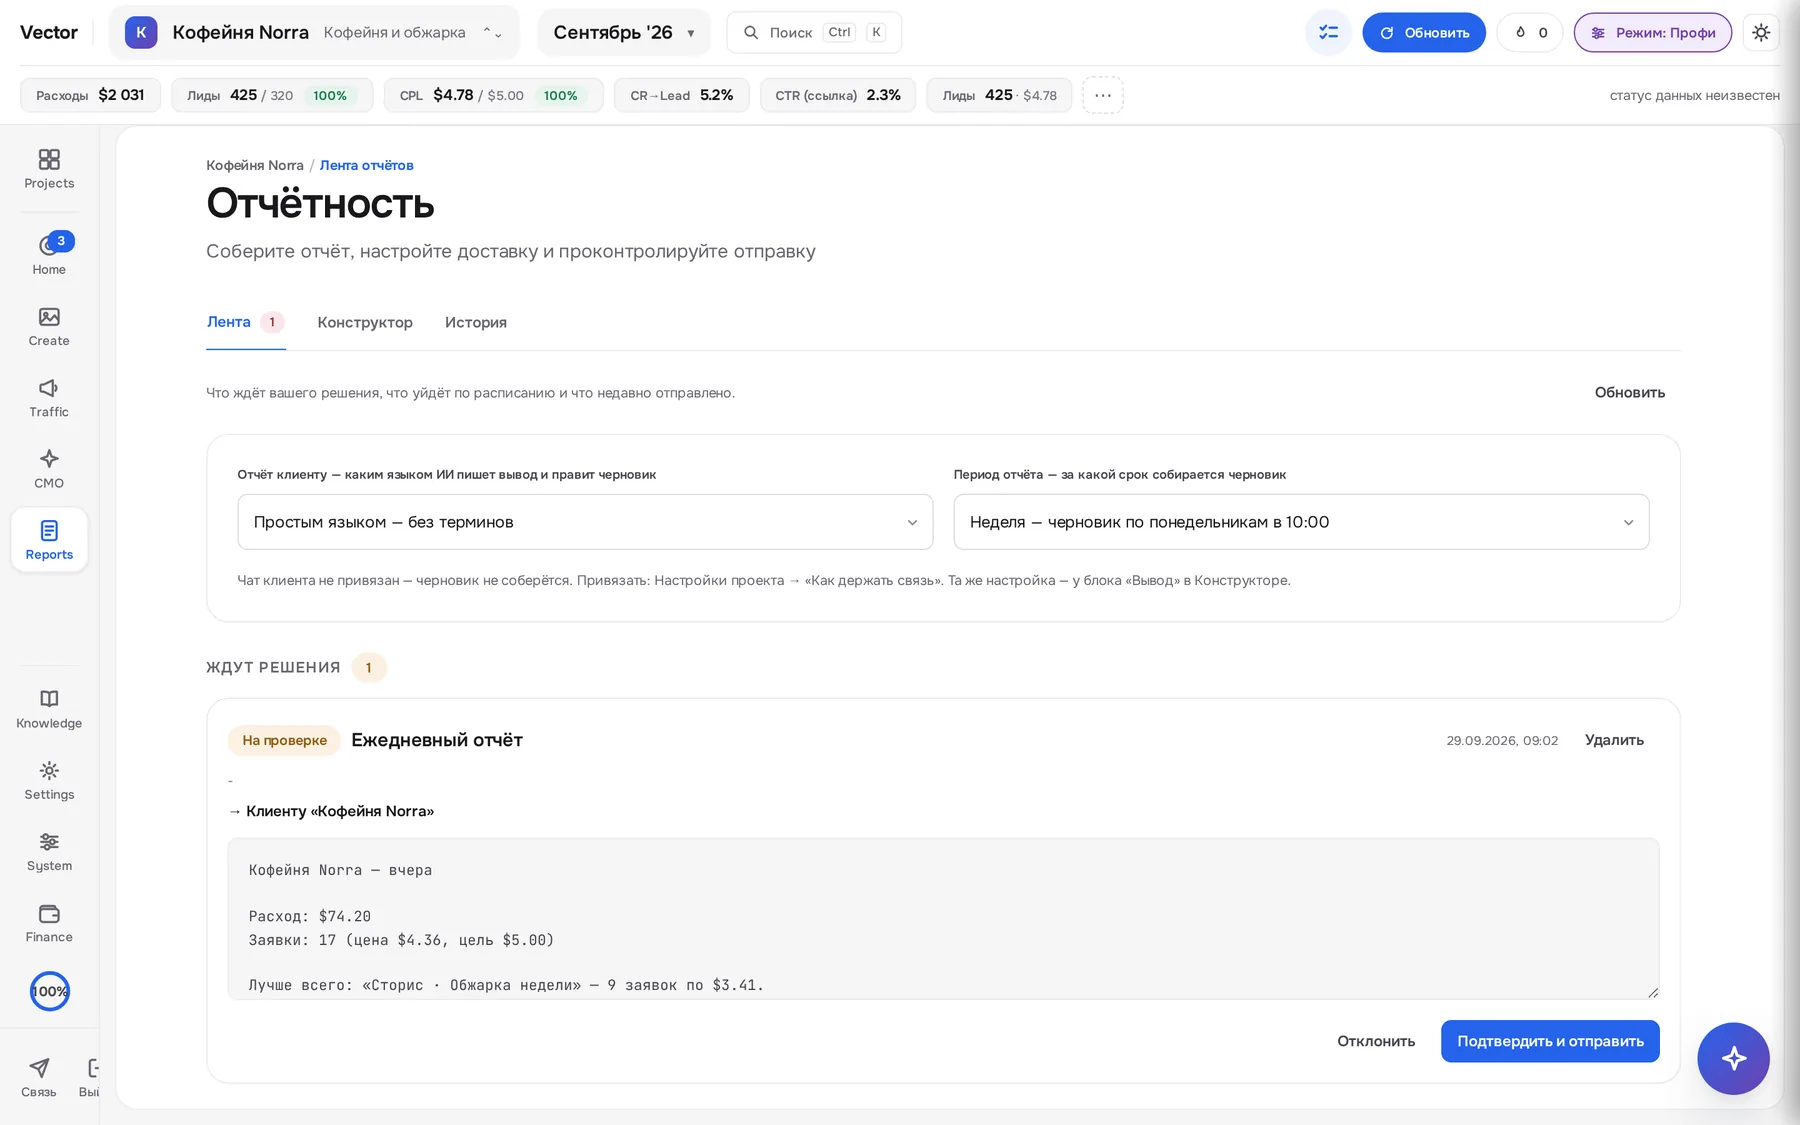Open the checklist icon in top bar
Image resolution: width=1800 pixels, height=1125 pixels.
1328,32
